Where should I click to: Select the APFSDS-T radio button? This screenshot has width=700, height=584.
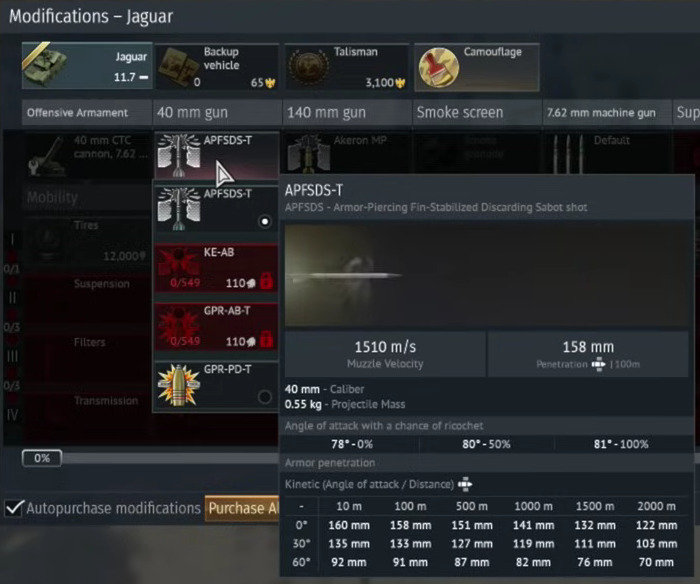pos(264,221)
